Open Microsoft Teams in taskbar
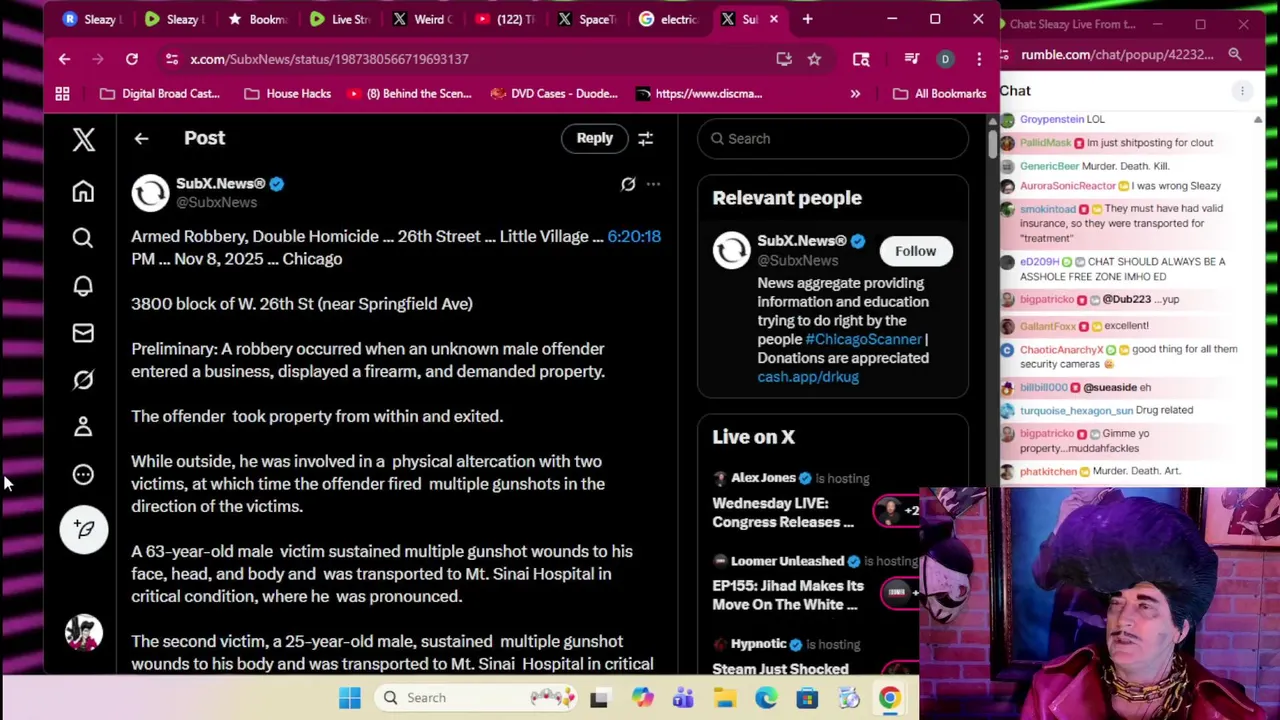 [x=683, y=698]
